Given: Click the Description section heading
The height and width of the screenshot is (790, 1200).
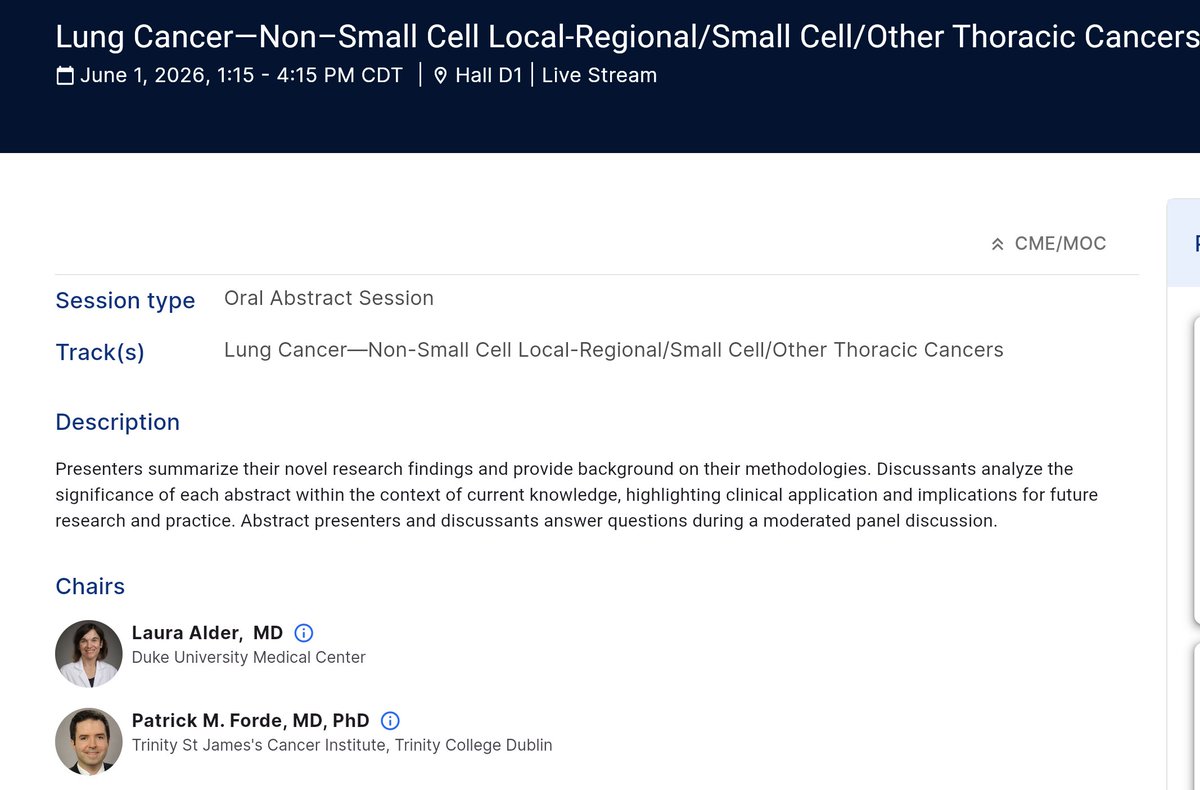Looking at the screenshot, I should tap(118, 422).
